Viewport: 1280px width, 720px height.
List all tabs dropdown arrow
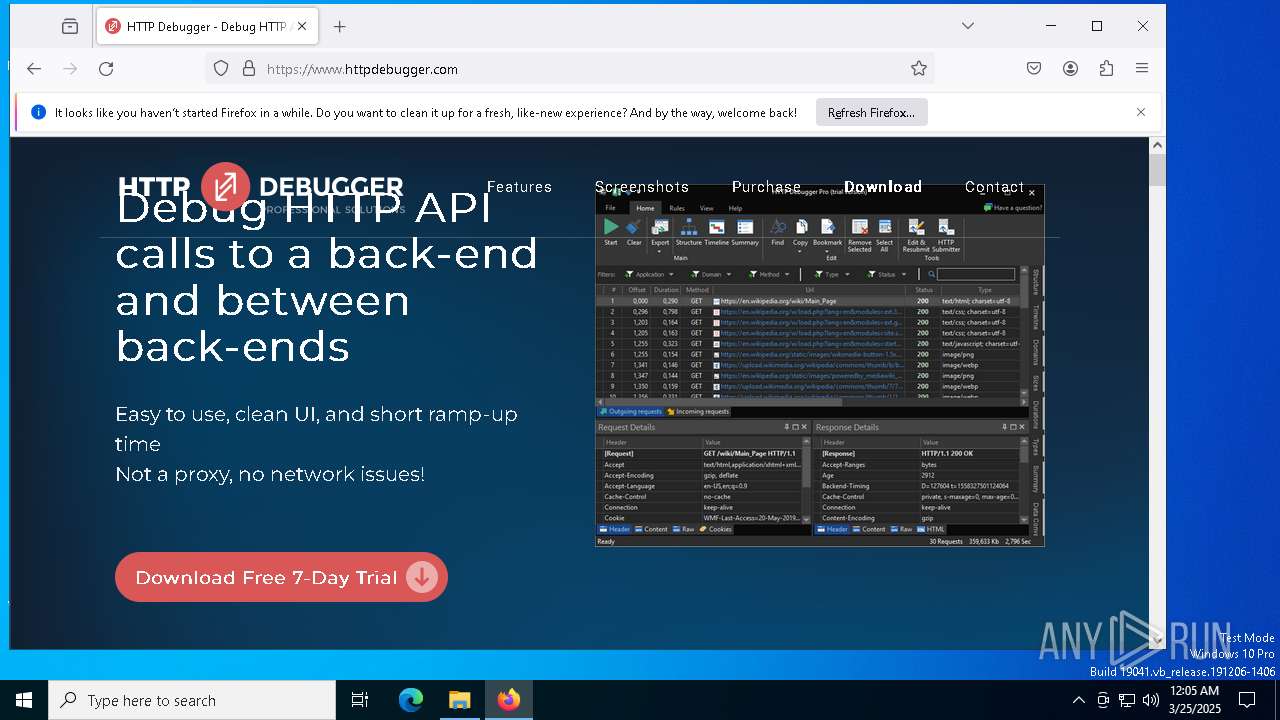click(967, 26)
